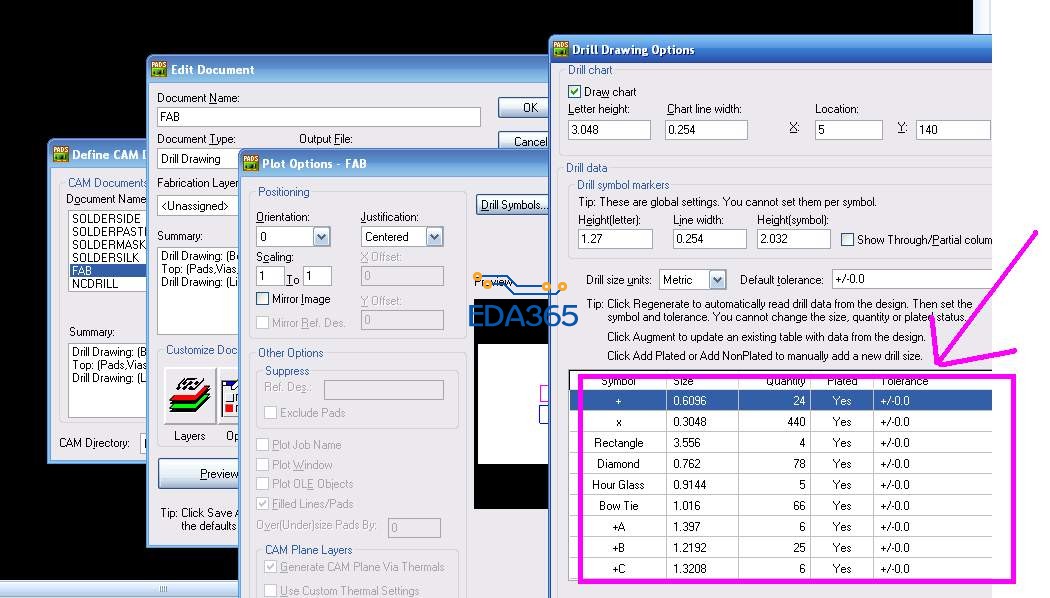Click the 1.016 size cell
This screenshot has width=1050, height=598.
[702, 506]
